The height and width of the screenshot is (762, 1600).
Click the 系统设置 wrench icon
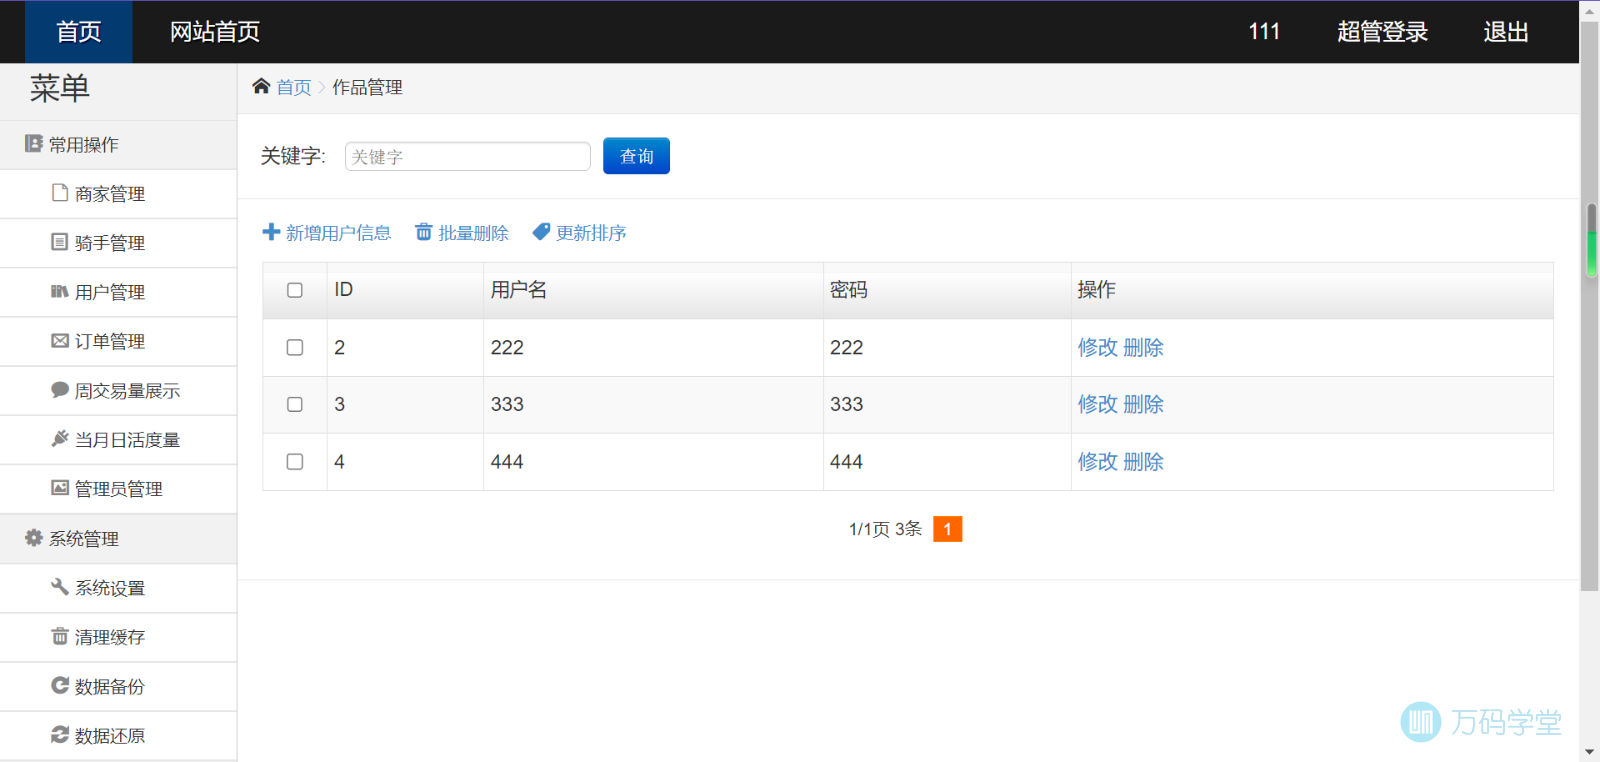click(x=60, y=586)
